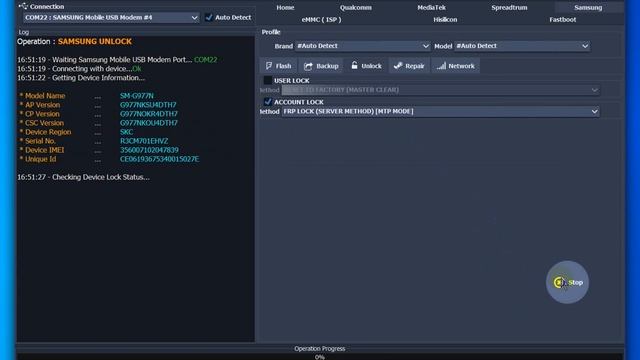
Task: Click the Profile section heading
Action: point(271,32)
